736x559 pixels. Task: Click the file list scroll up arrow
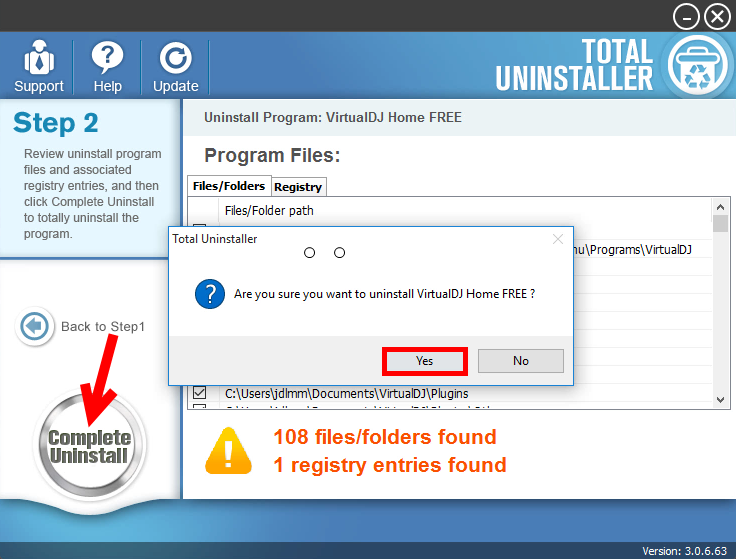721,207
